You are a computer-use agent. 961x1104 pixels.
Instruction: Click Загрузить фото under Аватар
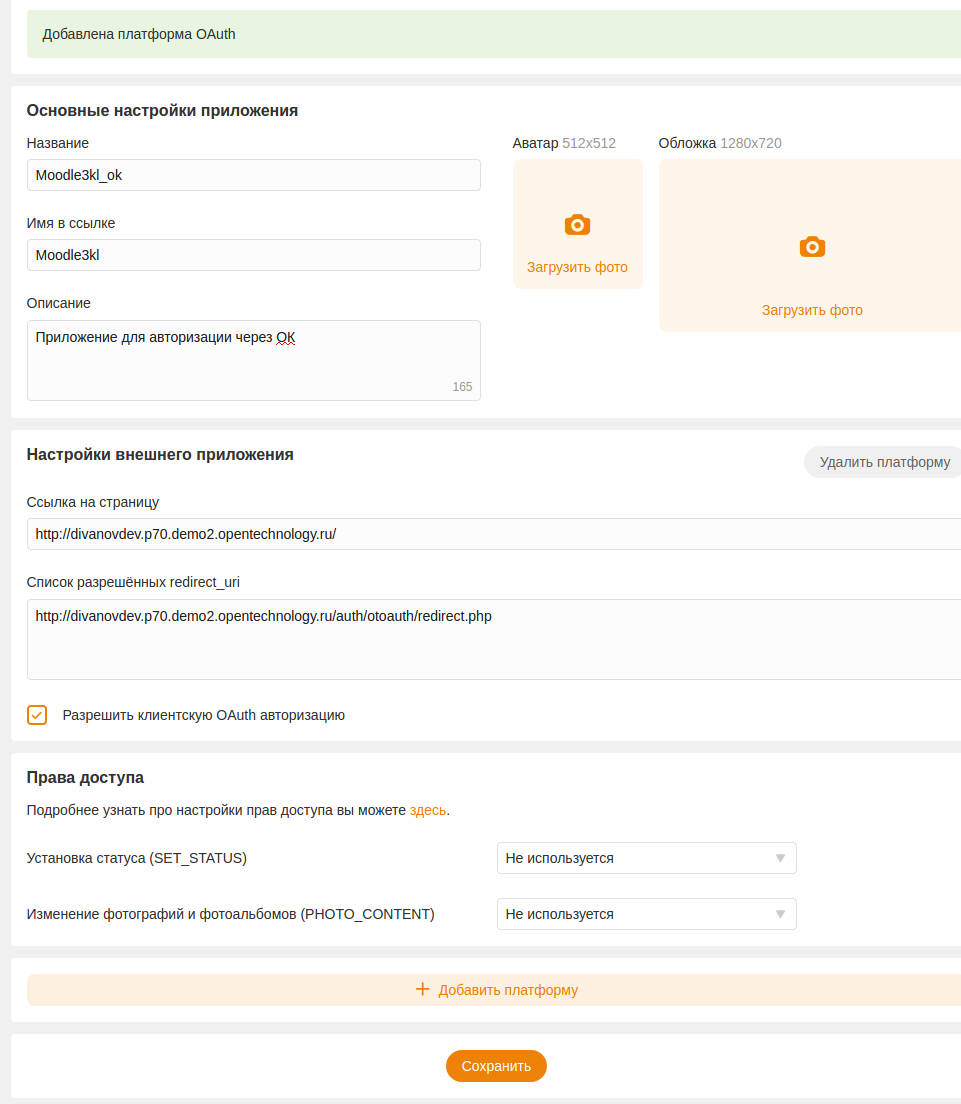click(x=577, y=268)
